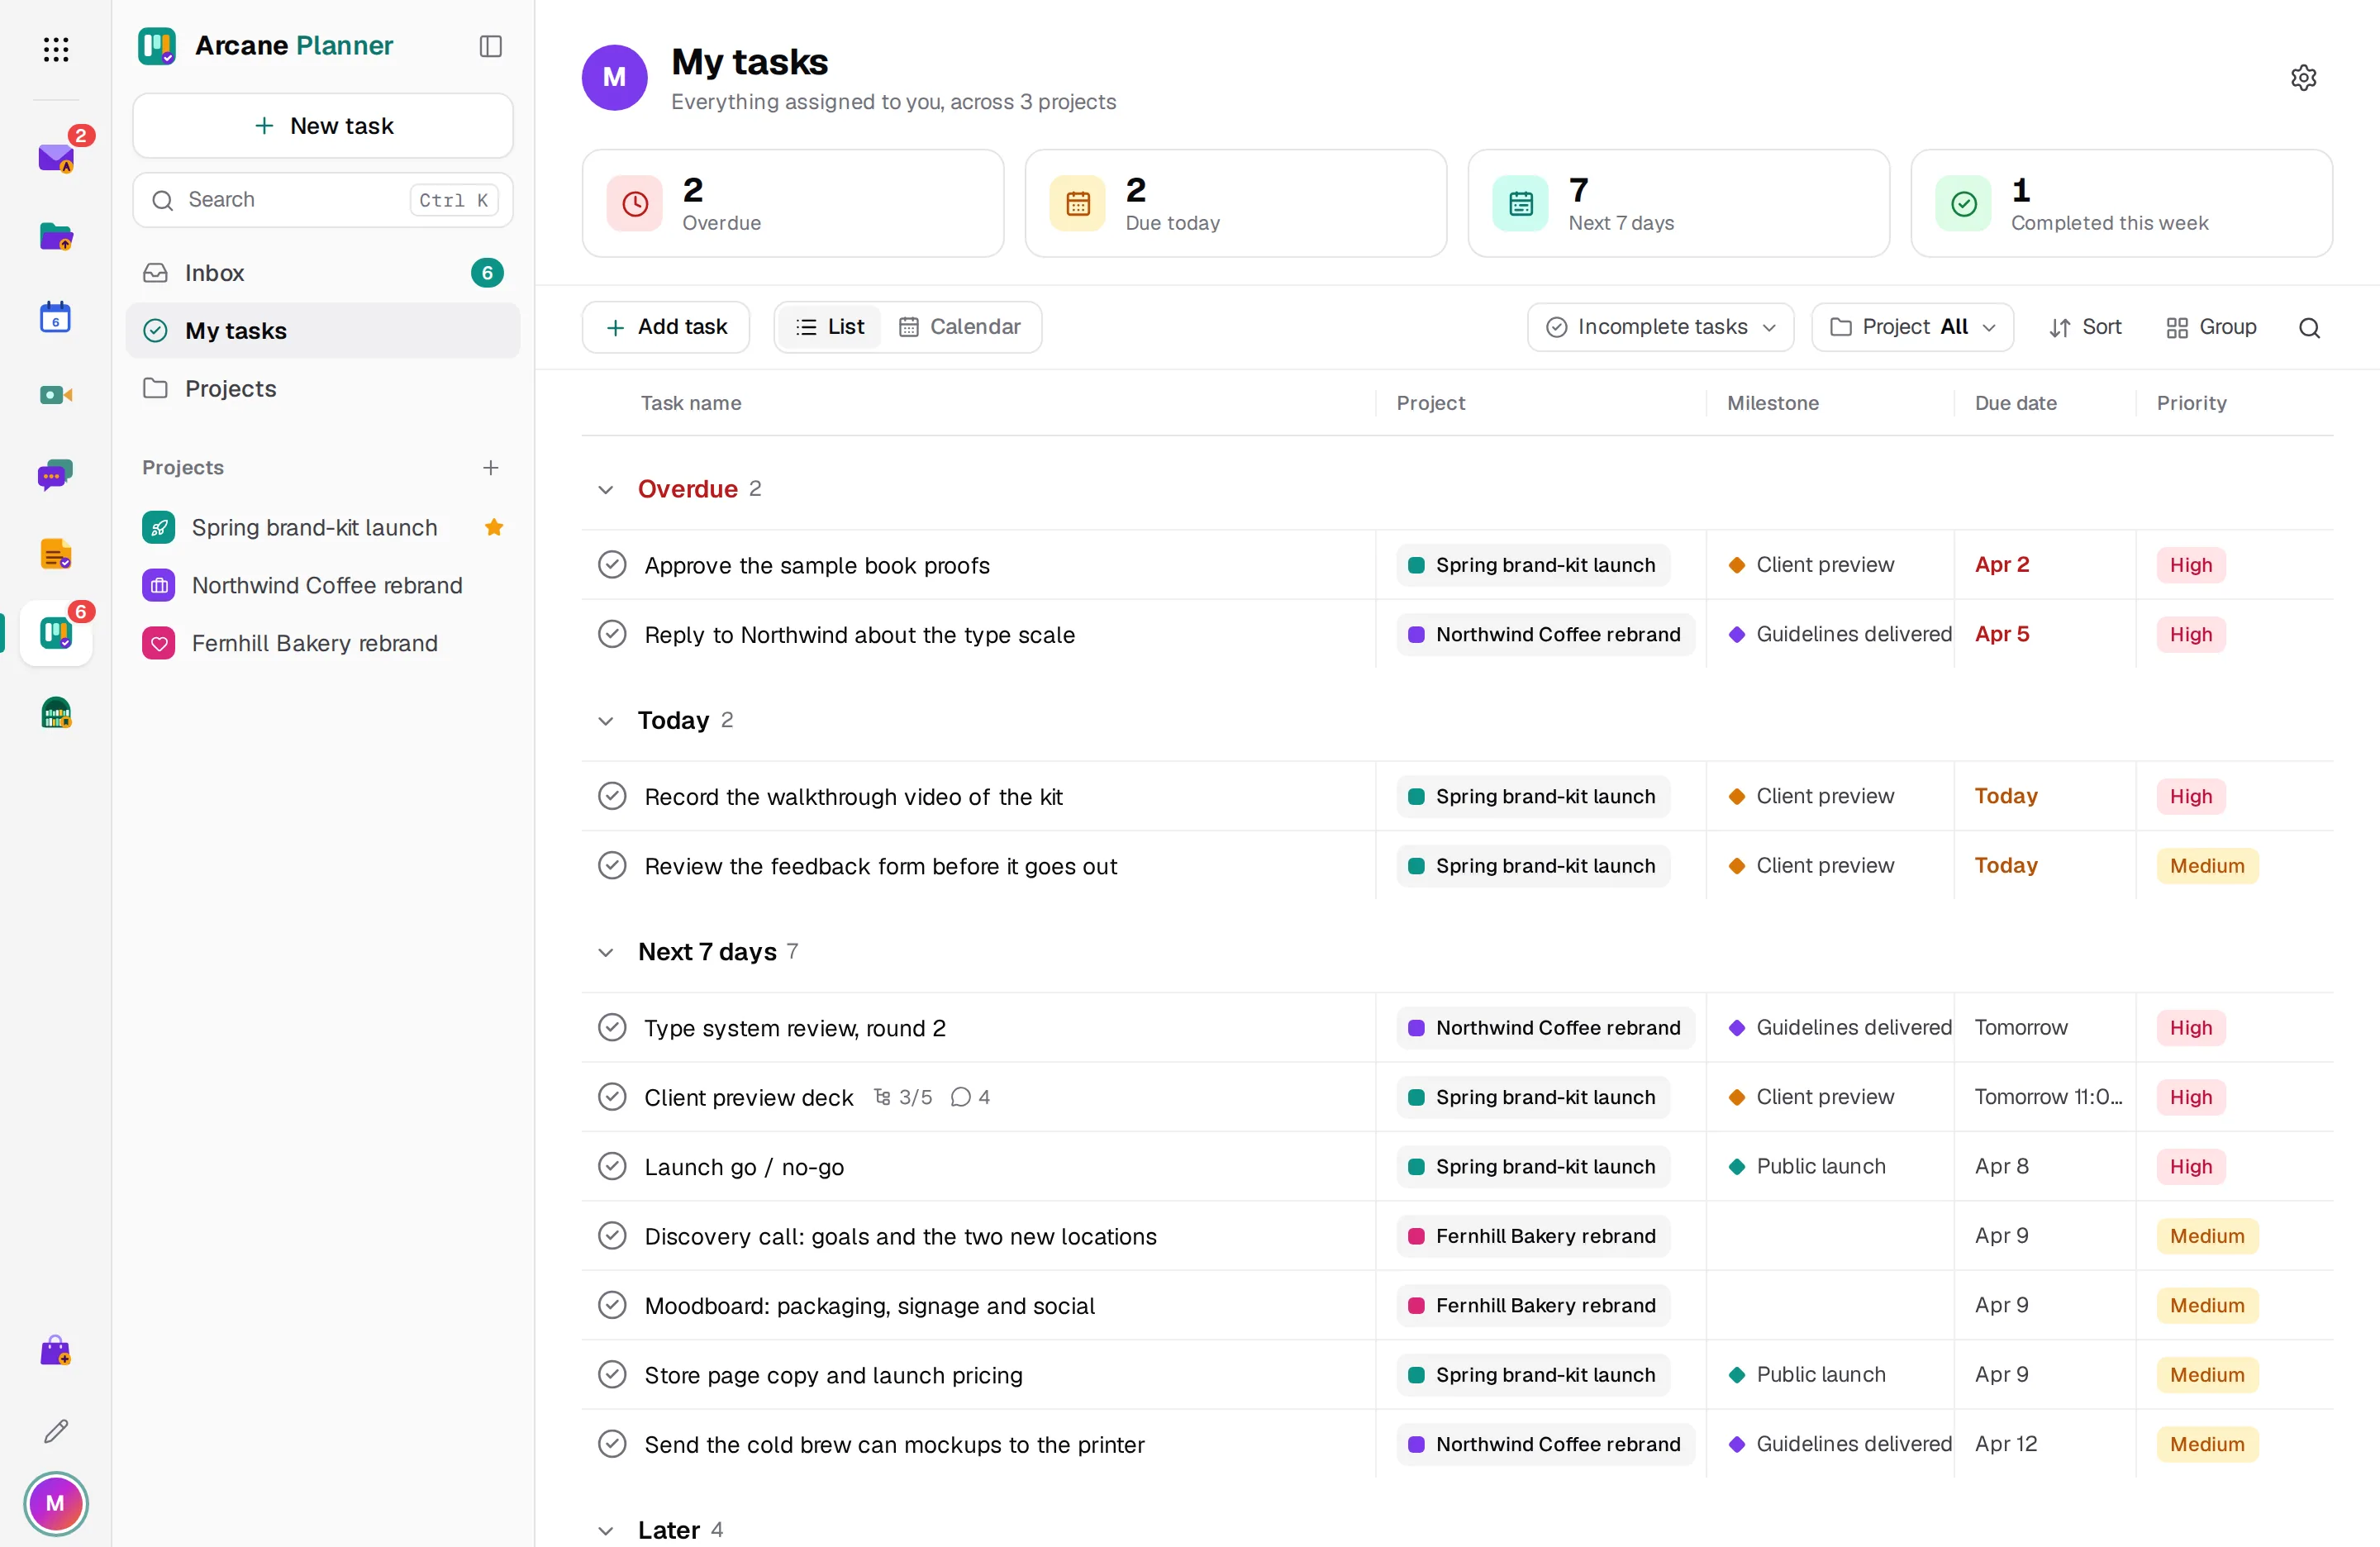
Task: Check off 'Store page copy and launch pricing'
Action: [x=612, y=1375]
